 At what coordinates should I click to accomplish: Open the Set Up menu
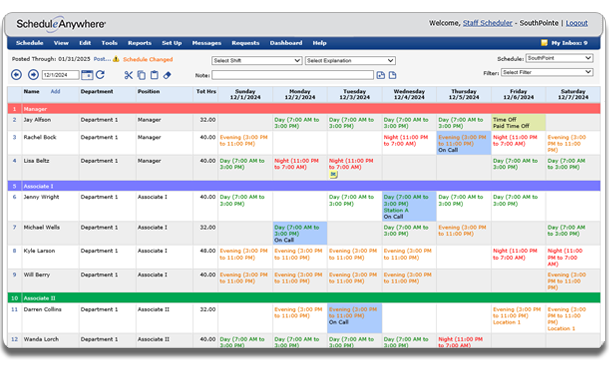point(172,43)
